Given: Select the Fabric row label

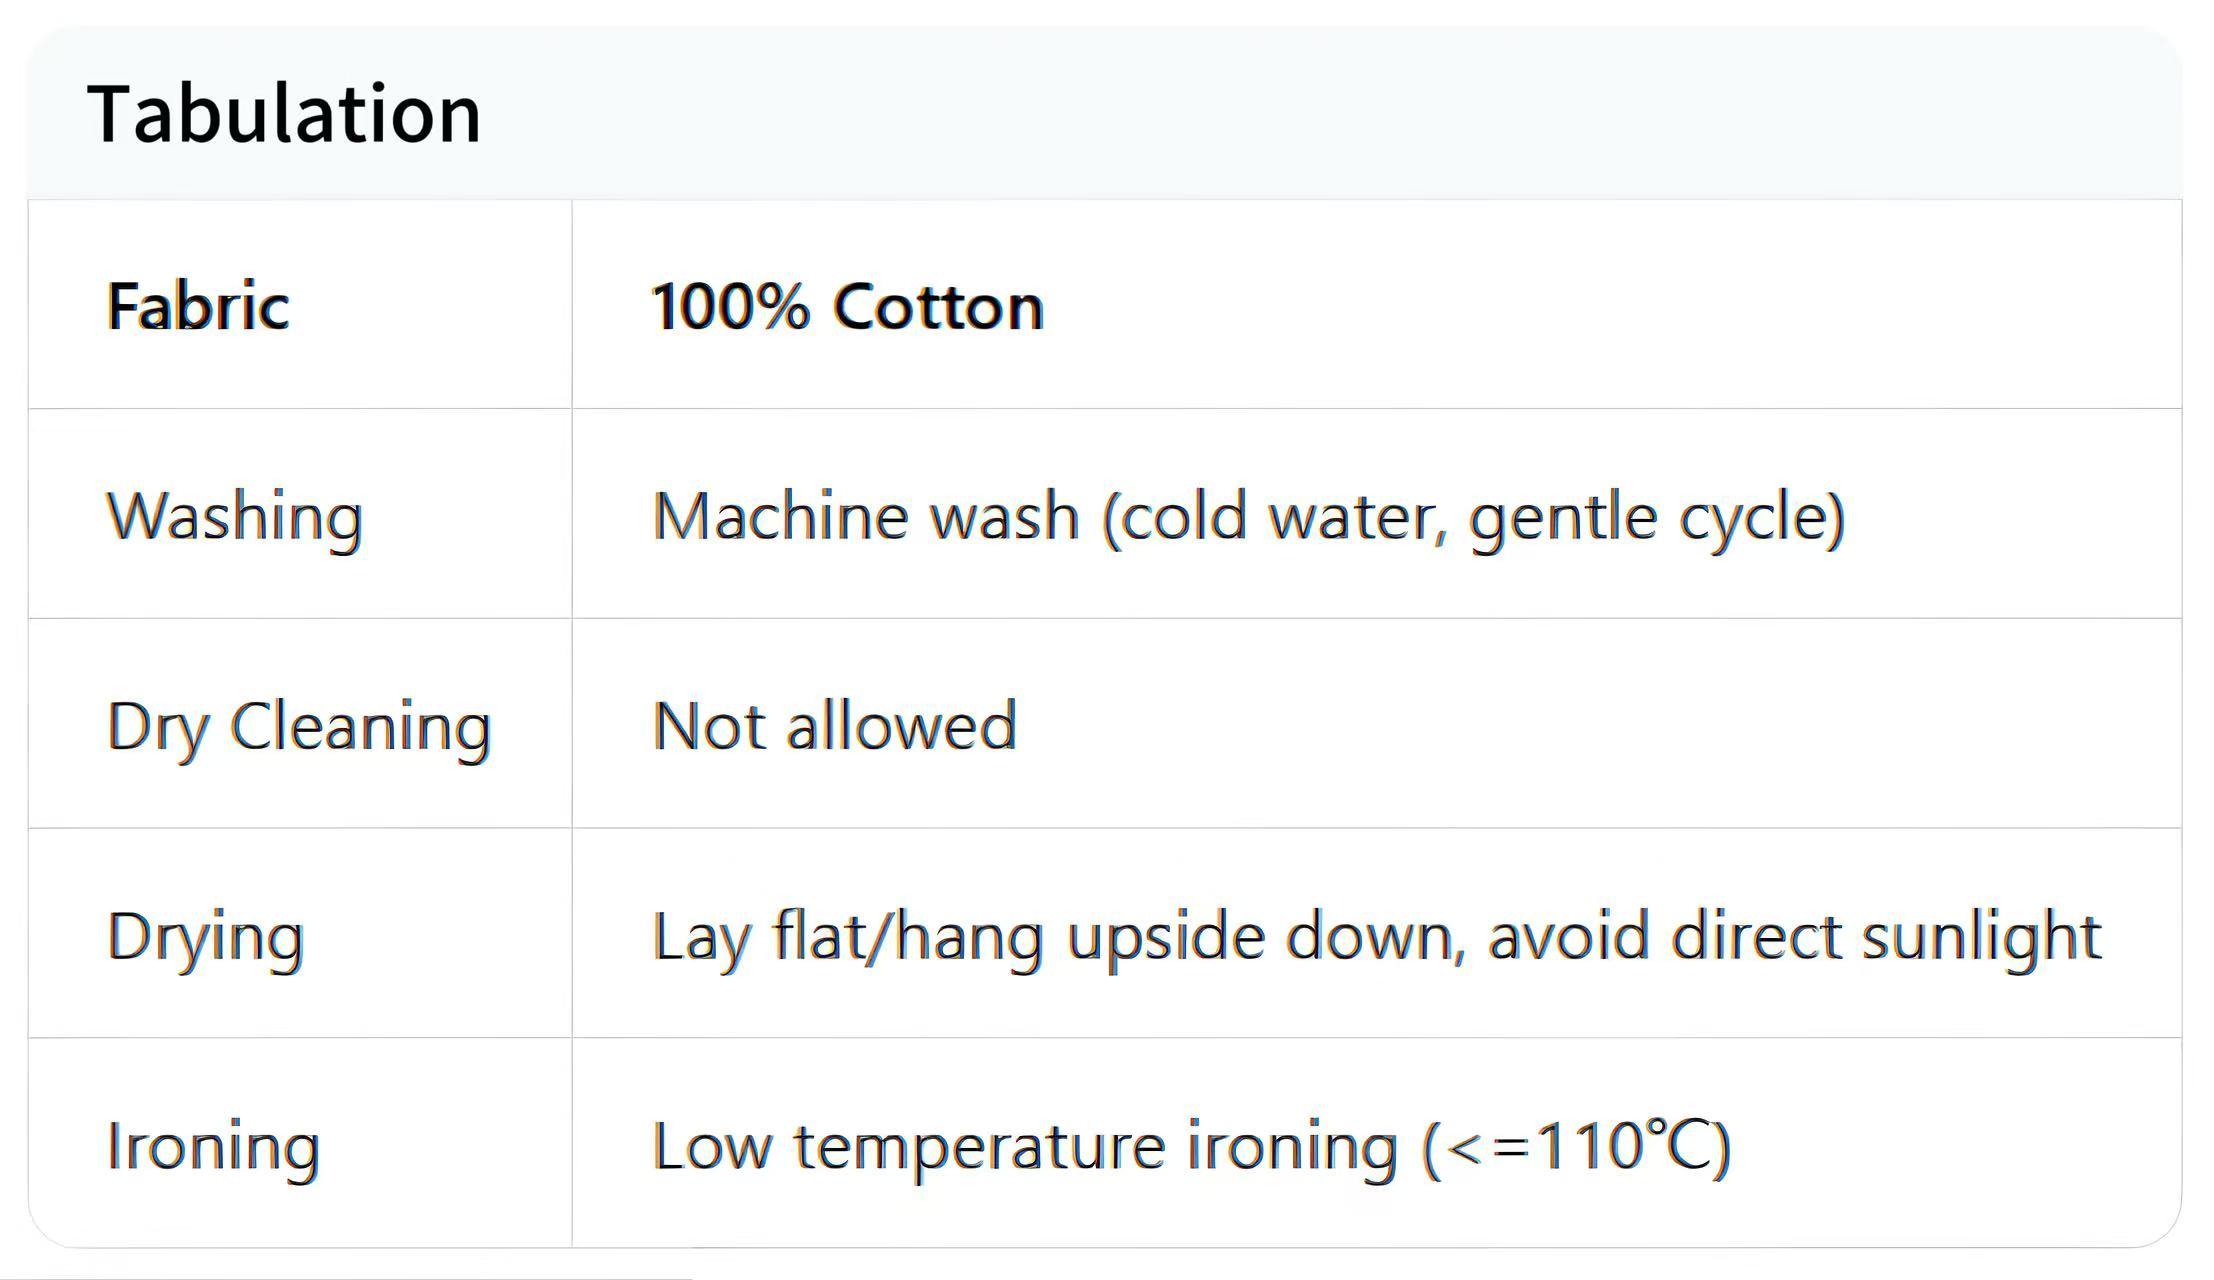Looking at the screenshot, I should [x=198, y=306].
